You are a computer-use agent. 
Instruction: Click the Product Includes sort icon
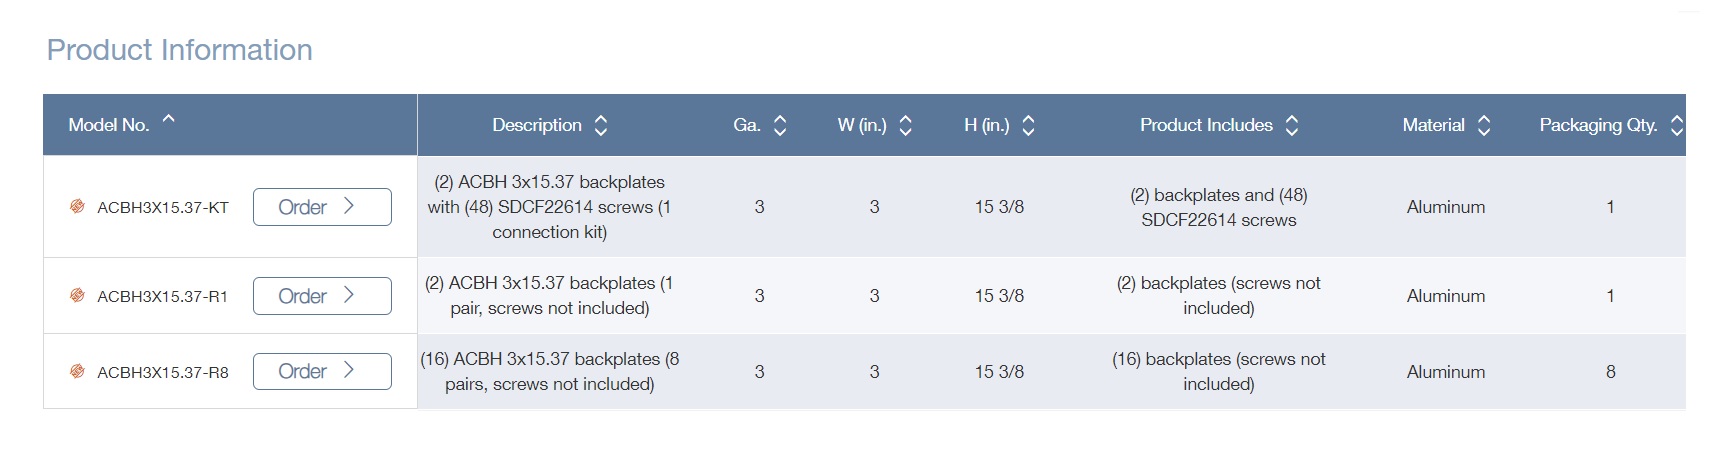[x=1292, y=126]
